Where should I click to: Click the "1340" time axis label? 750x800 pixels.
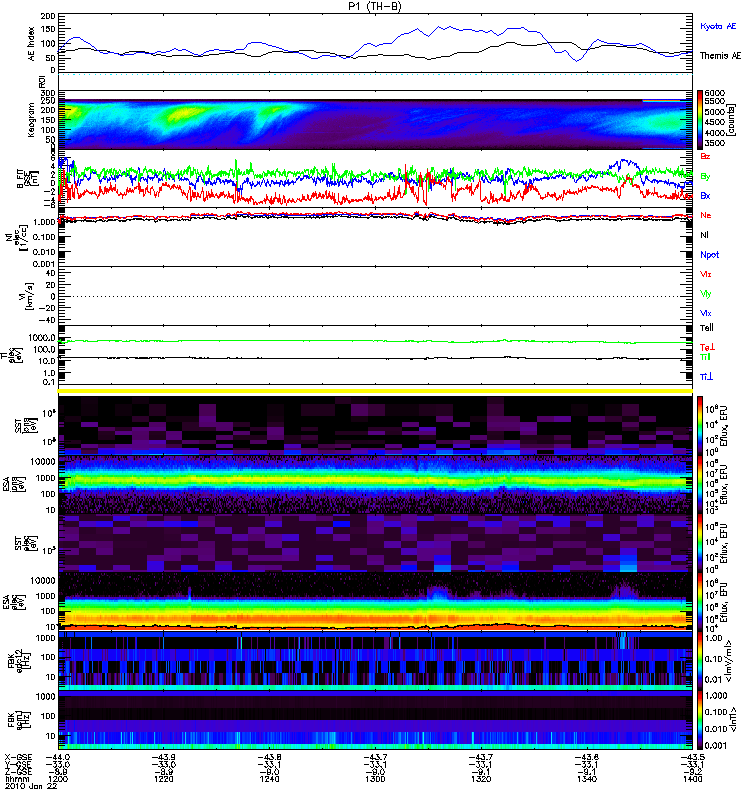point(587,779)
